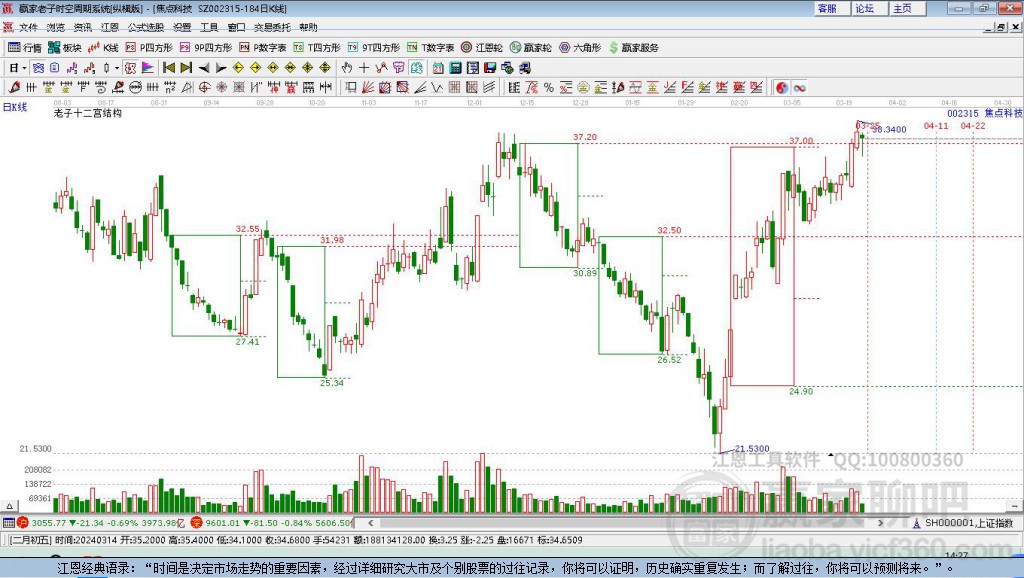Jump to last bar icon

(186, 67)
